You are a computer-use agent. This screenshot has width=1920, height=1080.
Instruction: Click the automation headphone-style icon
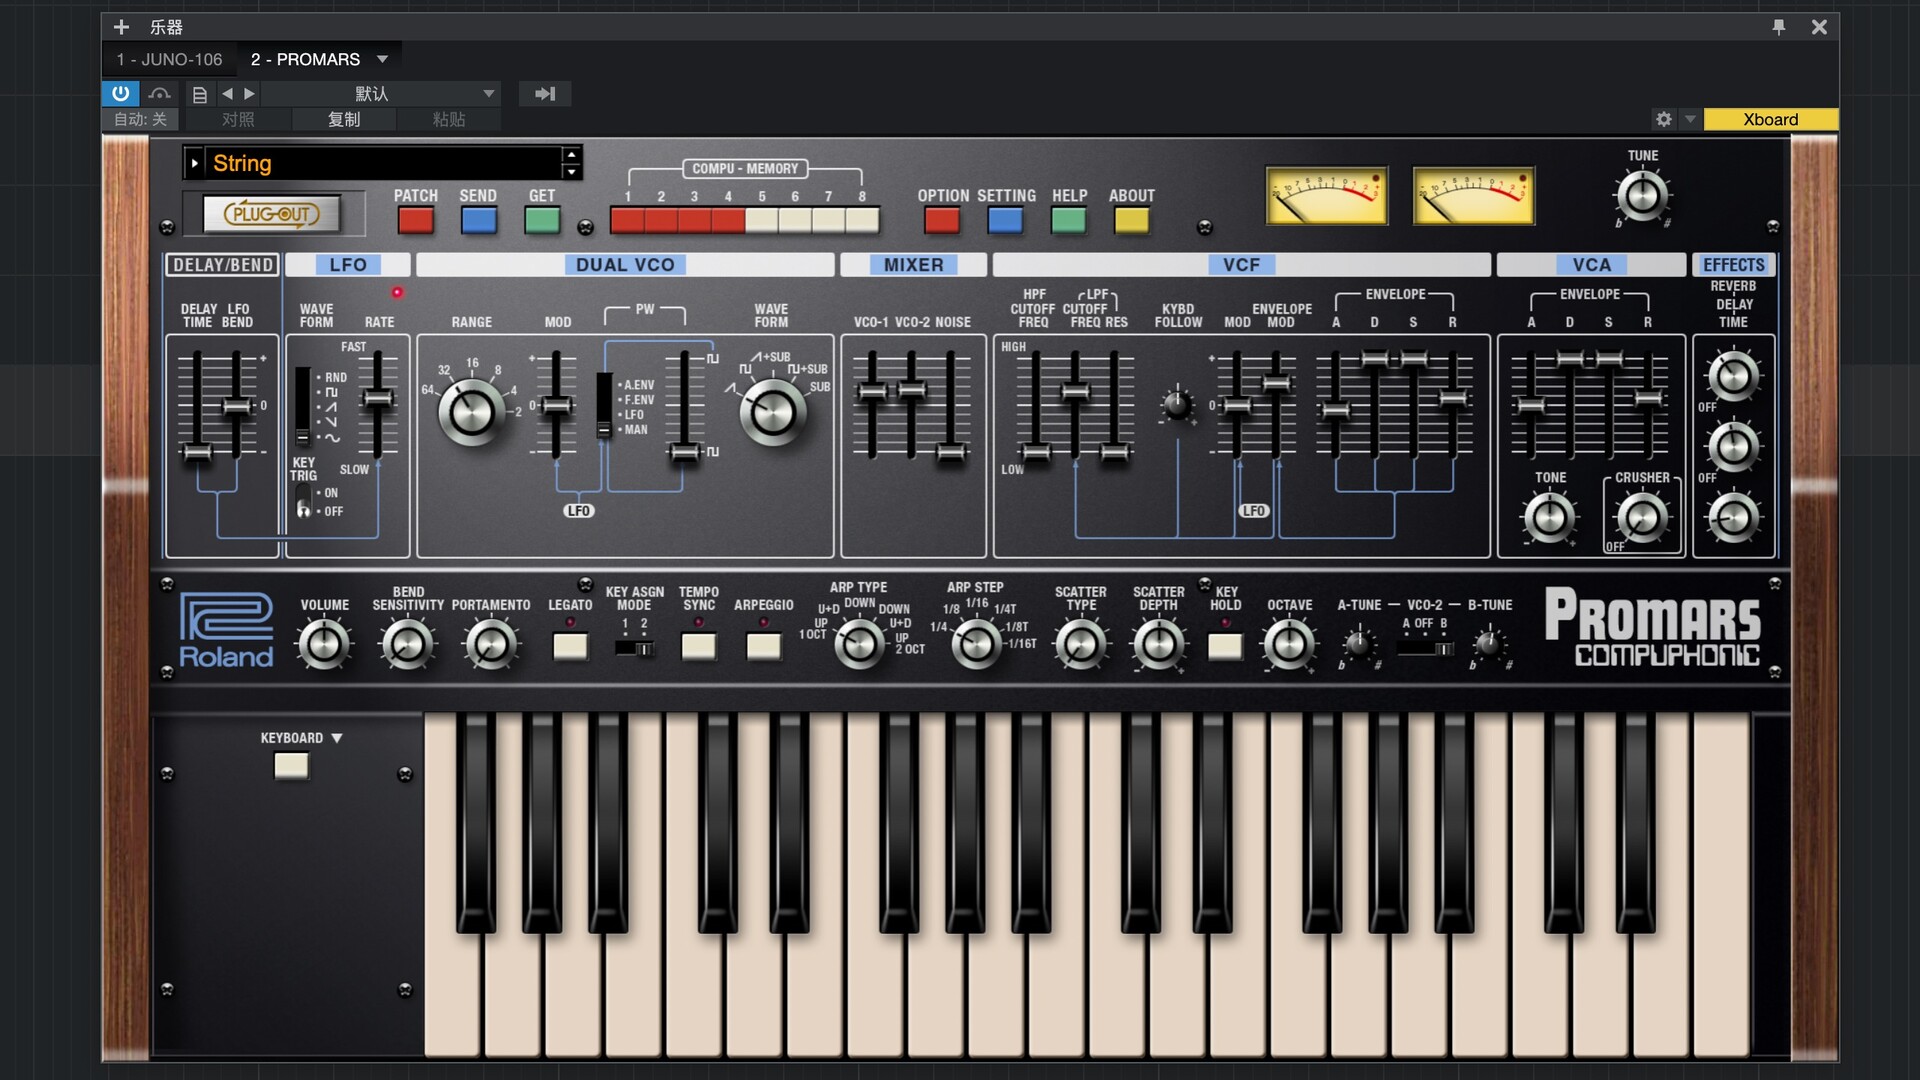[x=159, y=94]
